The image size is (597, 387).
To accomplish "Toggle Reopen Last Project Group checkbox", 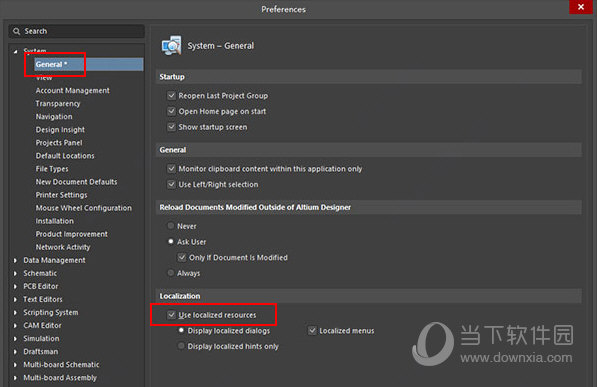I will pos(172,96).
